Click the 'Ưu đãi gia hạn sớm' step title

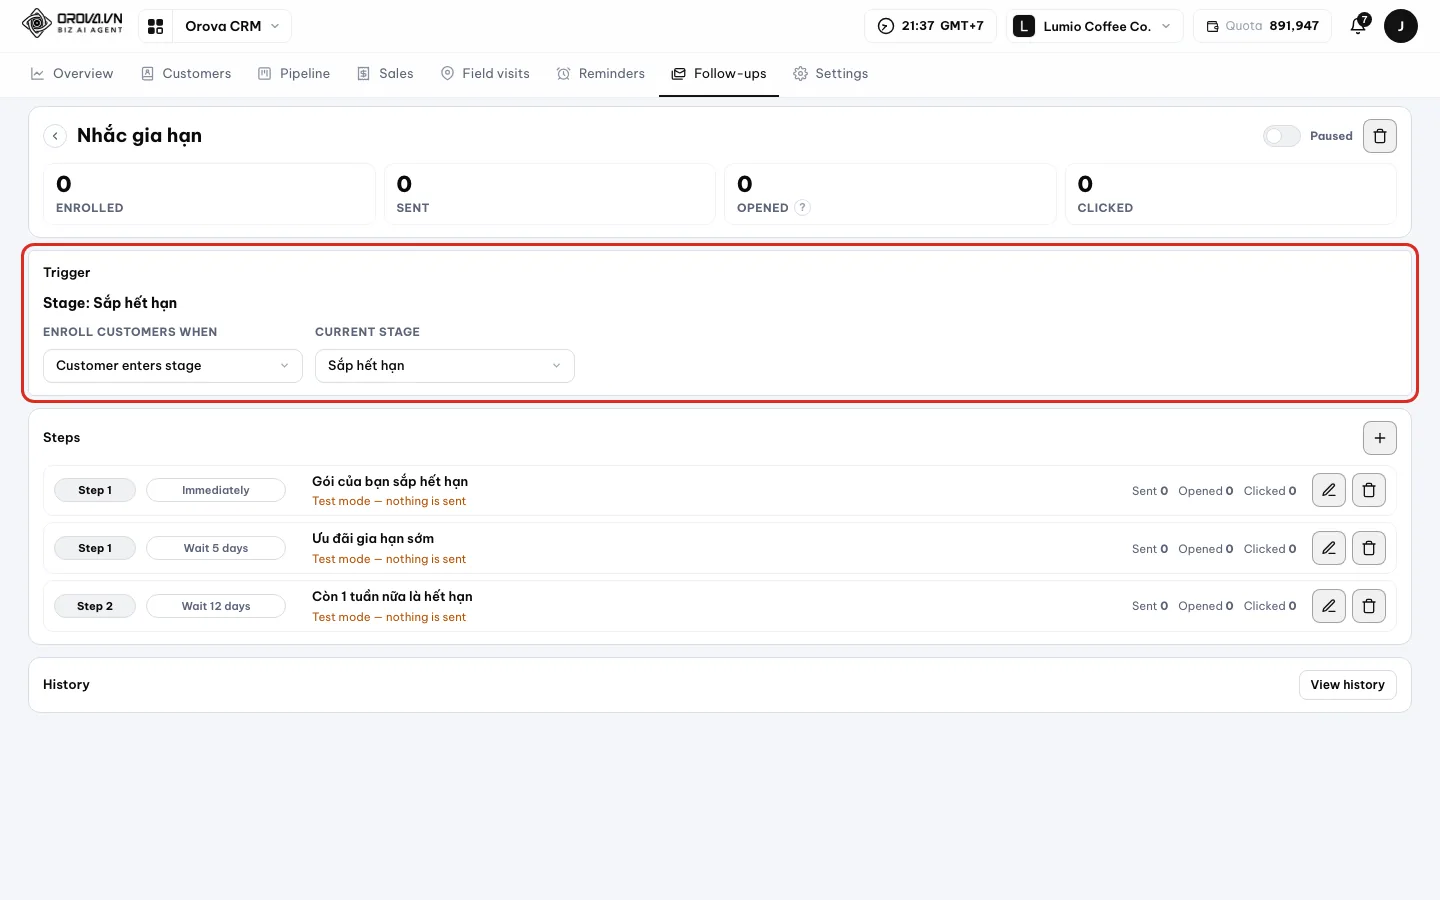[x=373, y=538]
